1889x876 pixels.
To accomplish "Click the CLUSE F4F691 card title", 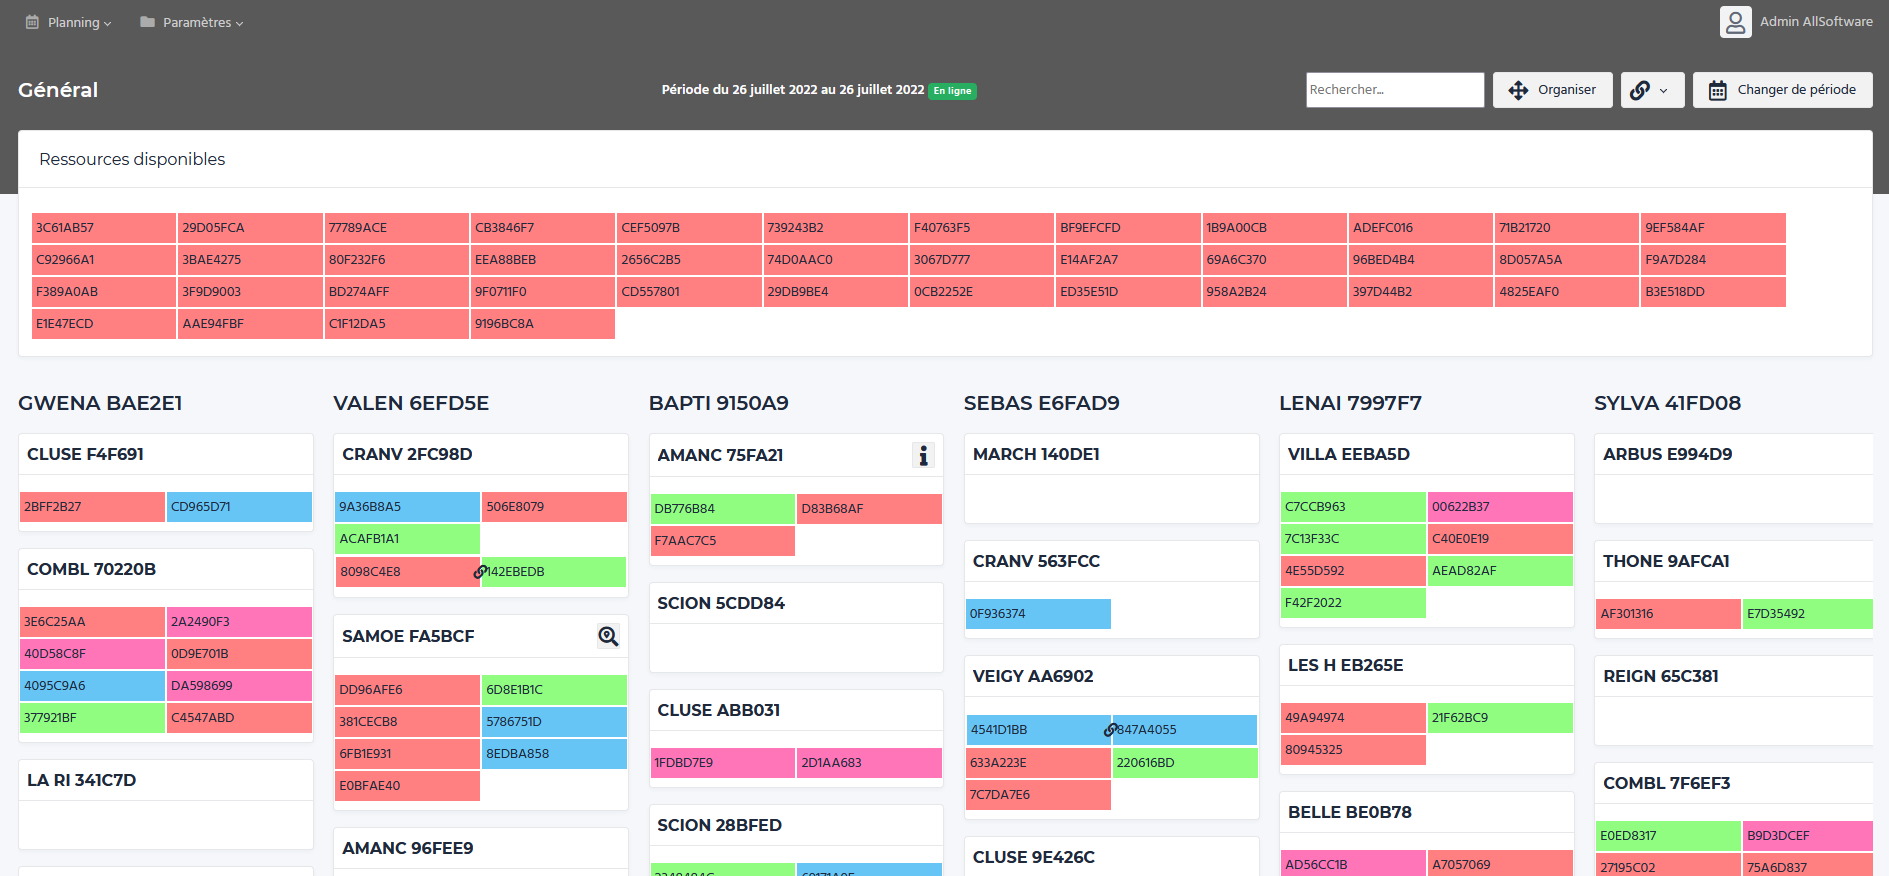I will [86, 454].
